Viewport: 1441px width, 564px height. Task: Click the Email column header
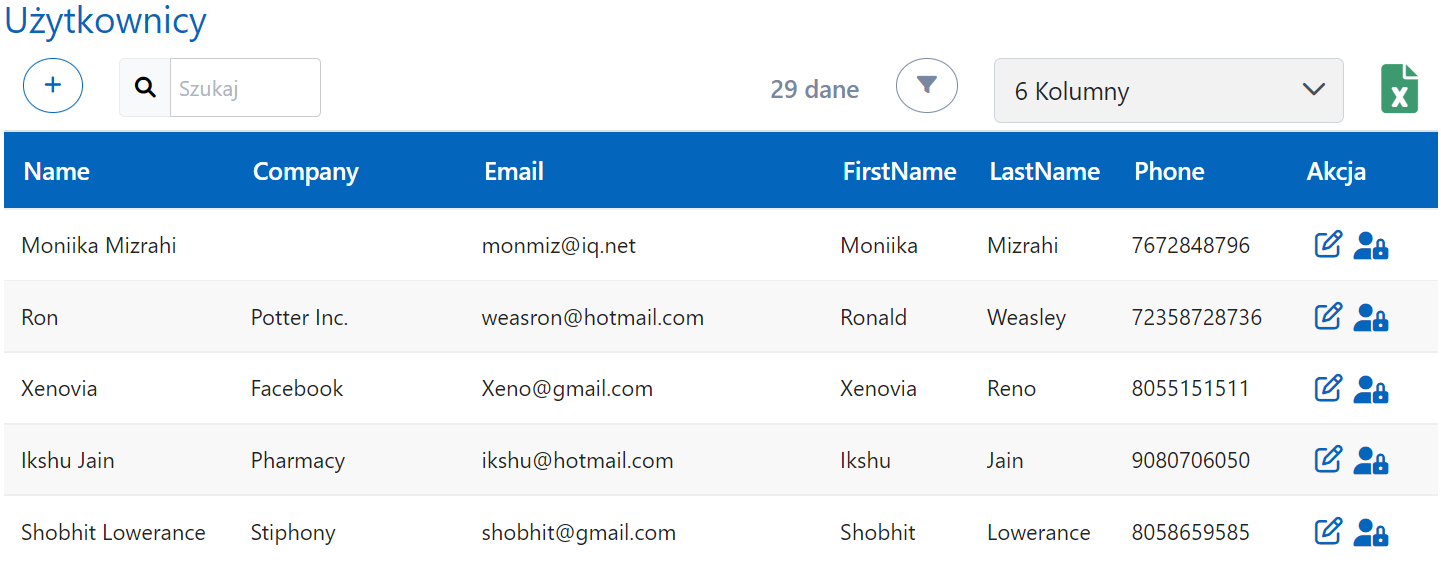point(513,171)
